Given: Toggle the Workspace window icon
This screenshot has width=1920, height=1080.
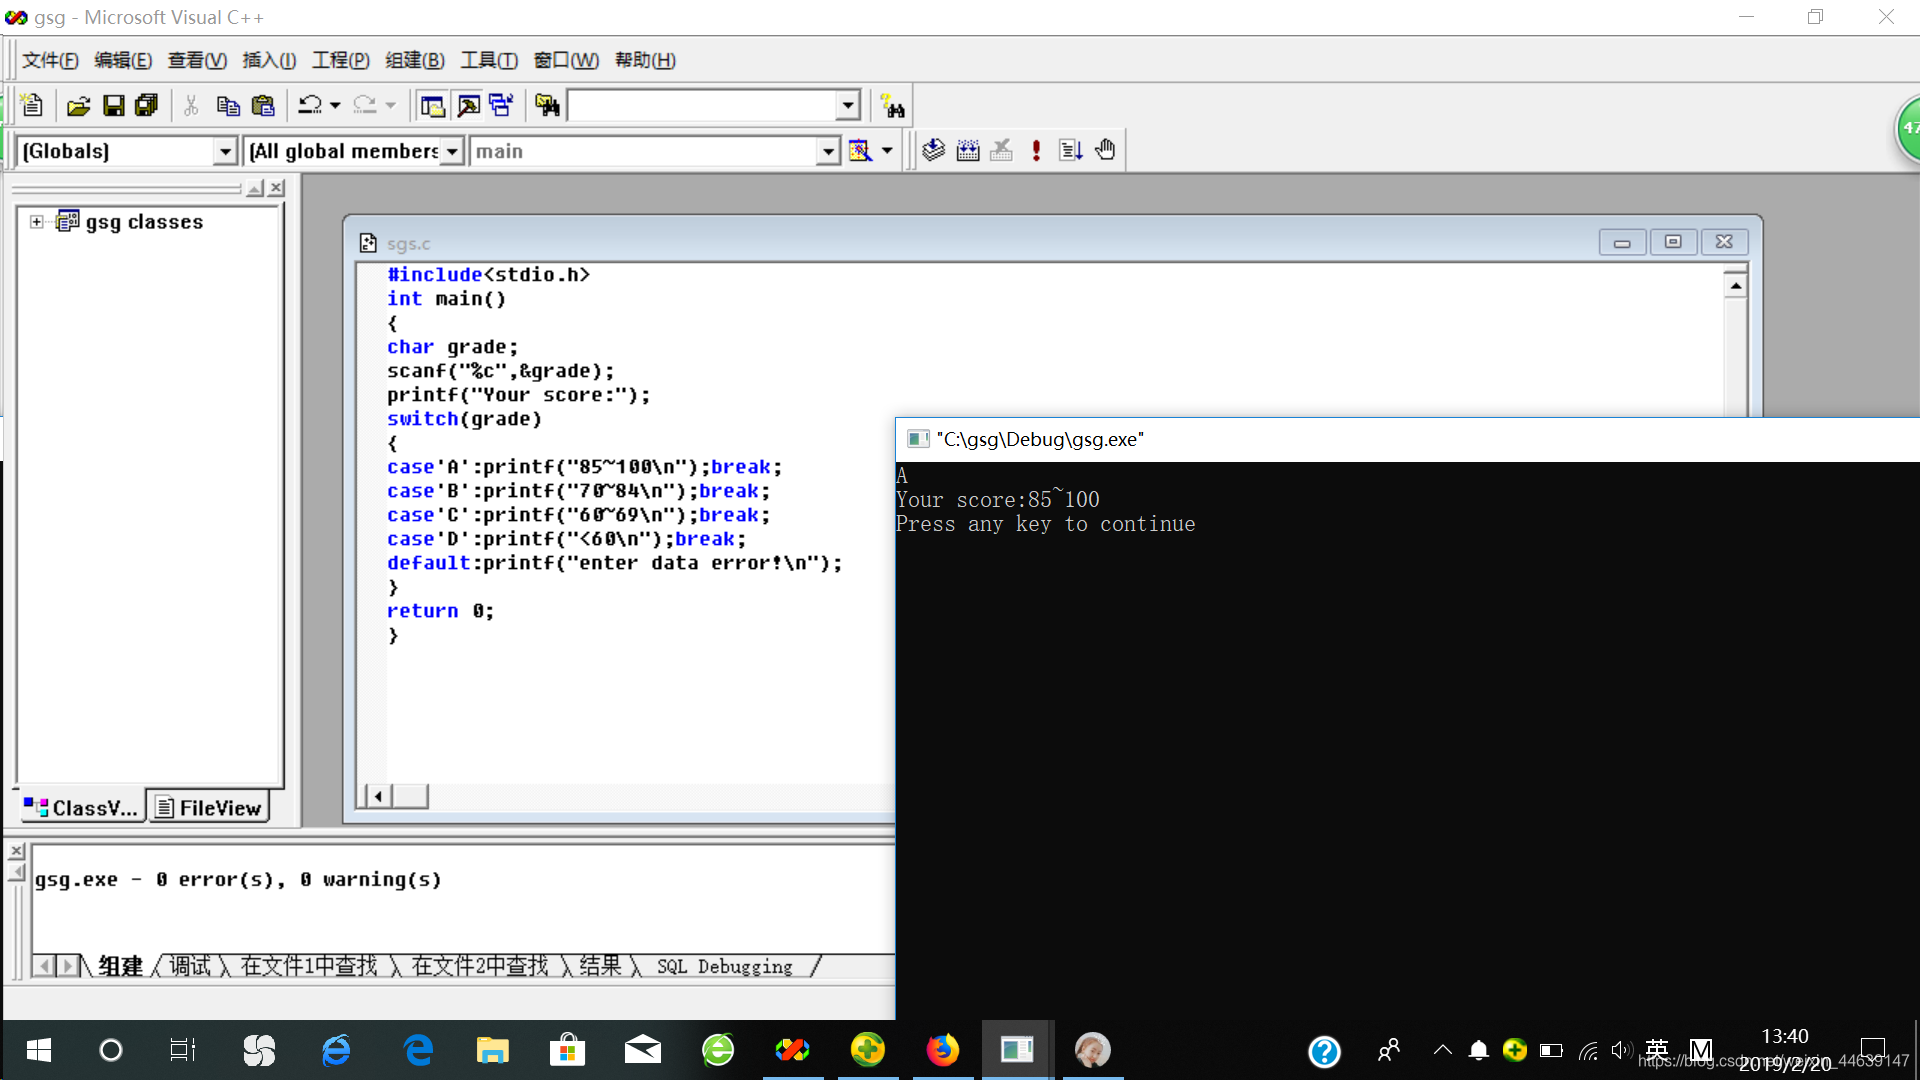Looking at the screenshot, I should point(432,105).
